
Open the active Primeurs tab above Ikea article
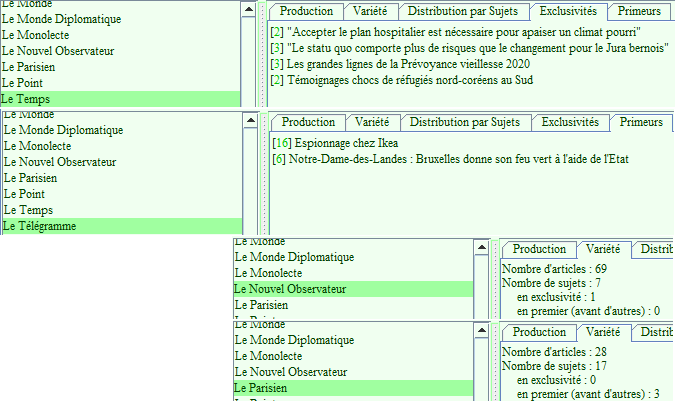tap(641, 122)
